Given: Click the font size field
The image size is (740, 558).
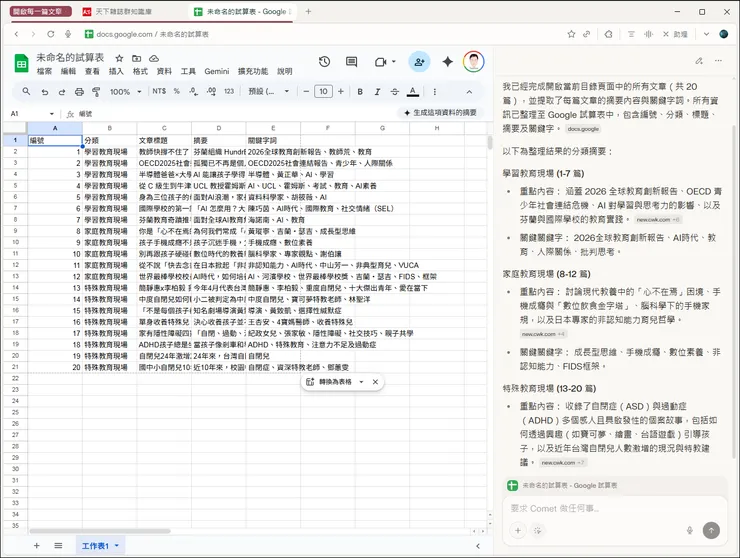Looking at the screenshot, I should 323,92.
